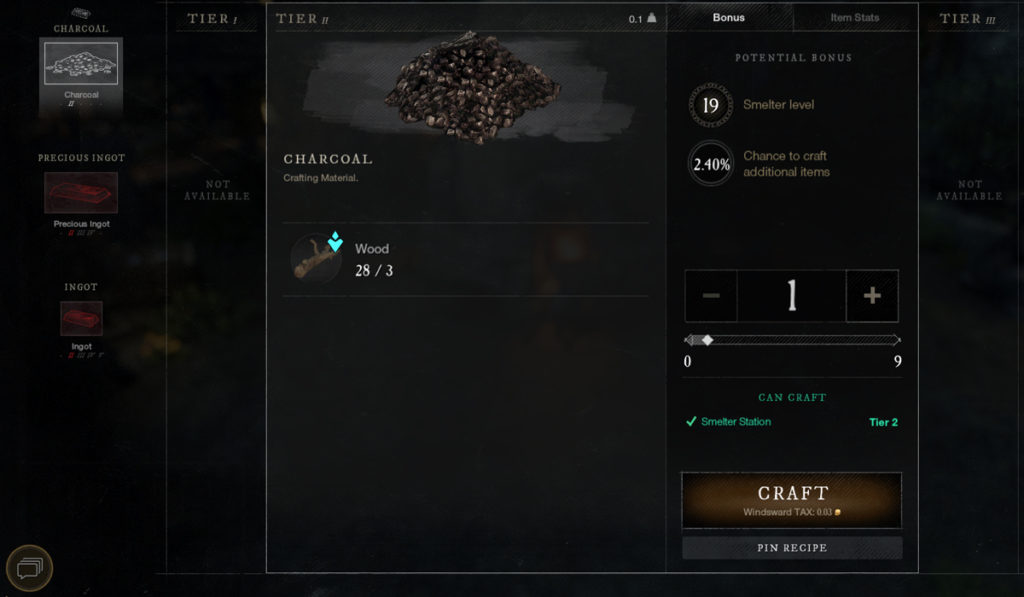Increase craft quantity with plus button
Screen dimensions: 1024x597
tap(872, 296)
